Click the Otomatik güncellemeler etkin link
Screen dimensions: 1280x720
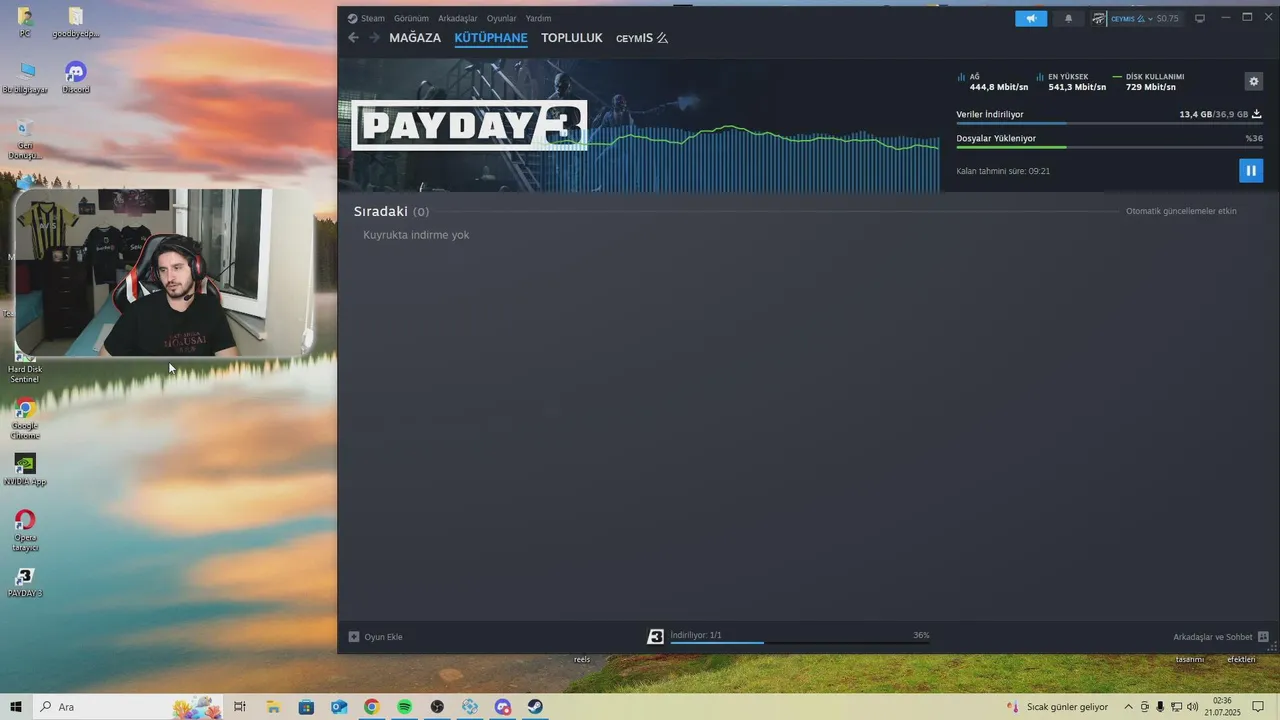coord(1181,211)
